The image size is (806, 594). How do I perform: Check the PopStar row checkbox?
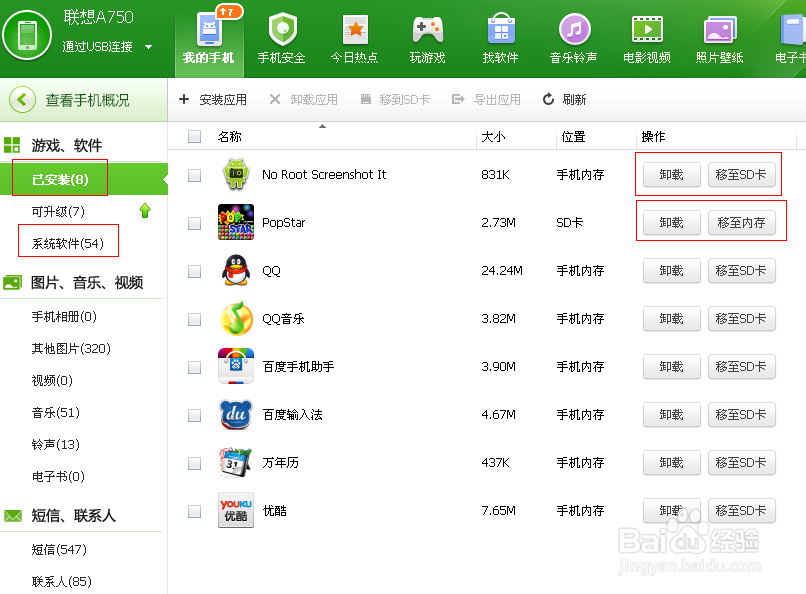194,223
